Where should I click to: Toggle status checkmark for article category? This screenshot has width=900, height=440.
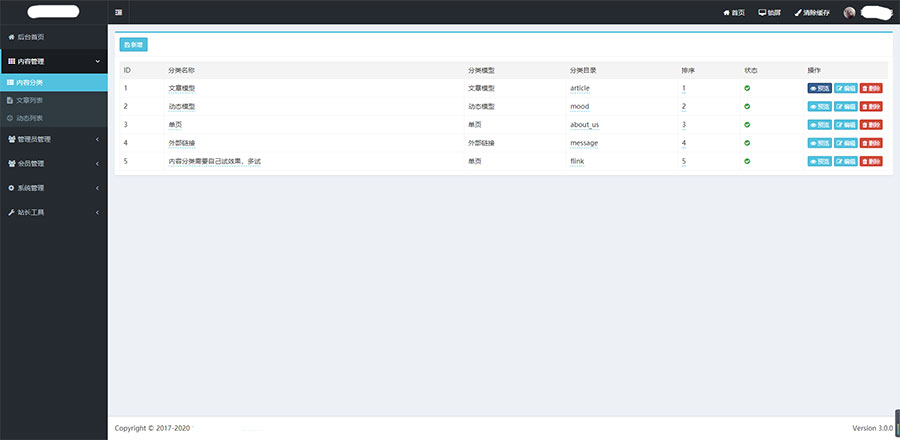point(747,88)
